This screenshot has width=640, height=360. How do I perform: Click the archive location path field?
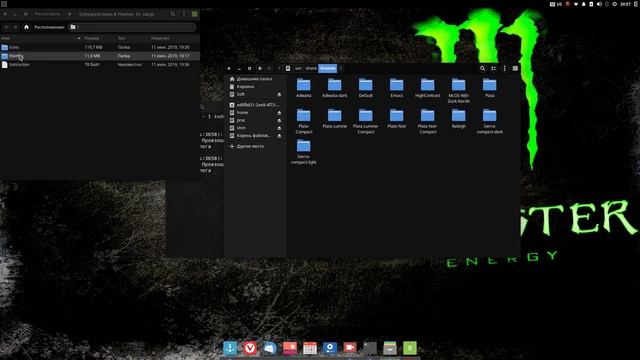tap(131, 27)
